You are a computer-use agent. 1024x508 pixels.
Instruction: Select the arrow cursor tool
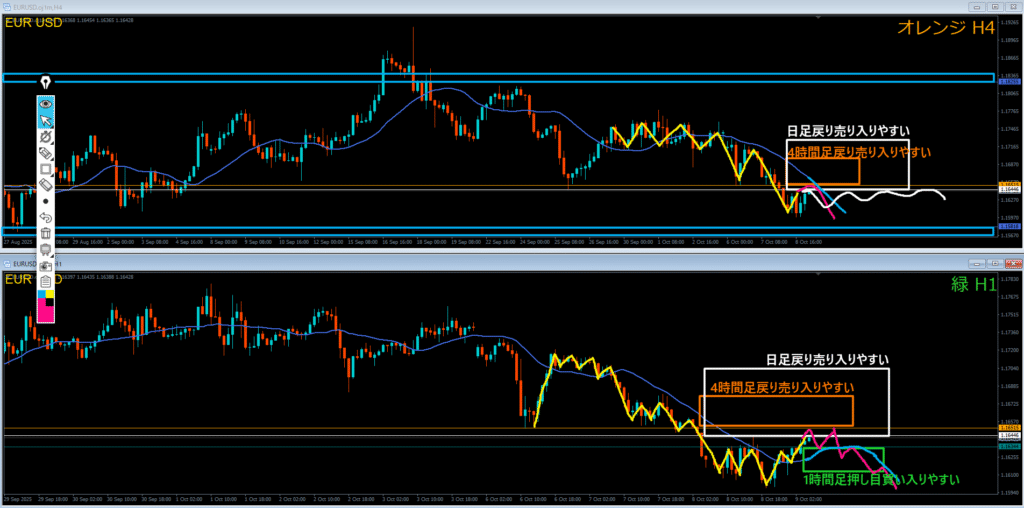coord(45,120)
